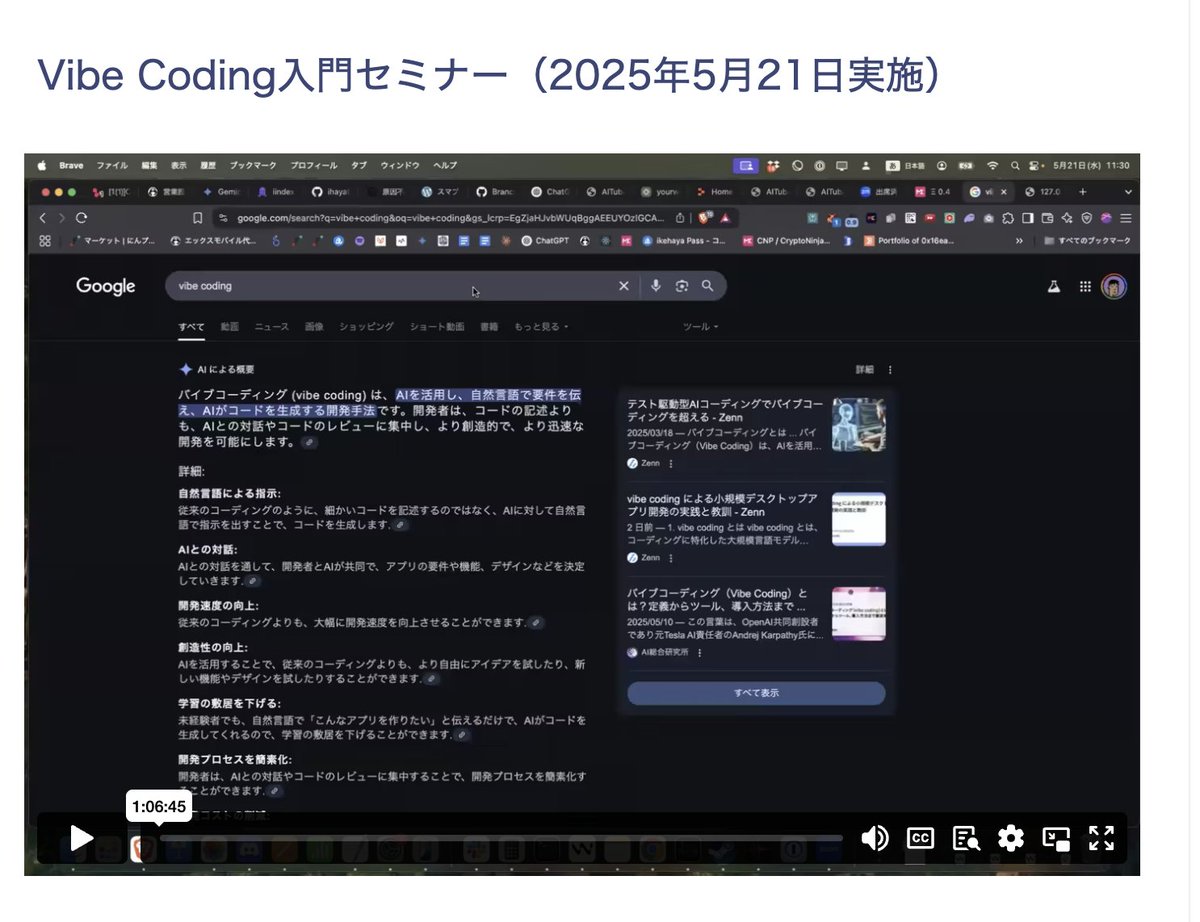Open the video transcript search icon
This screenshot has width=1200, height=922.
coord(966,838)
